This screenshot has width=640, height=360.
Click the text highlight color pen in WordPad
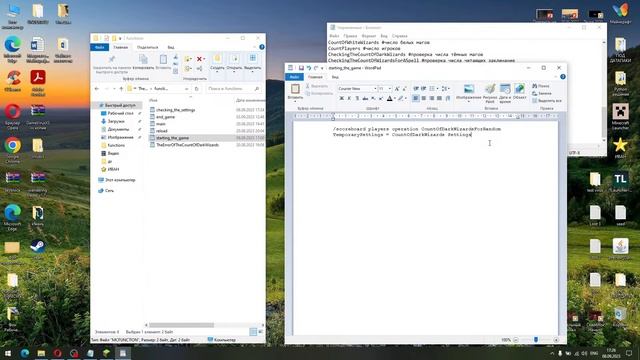(x=401, y=98)
